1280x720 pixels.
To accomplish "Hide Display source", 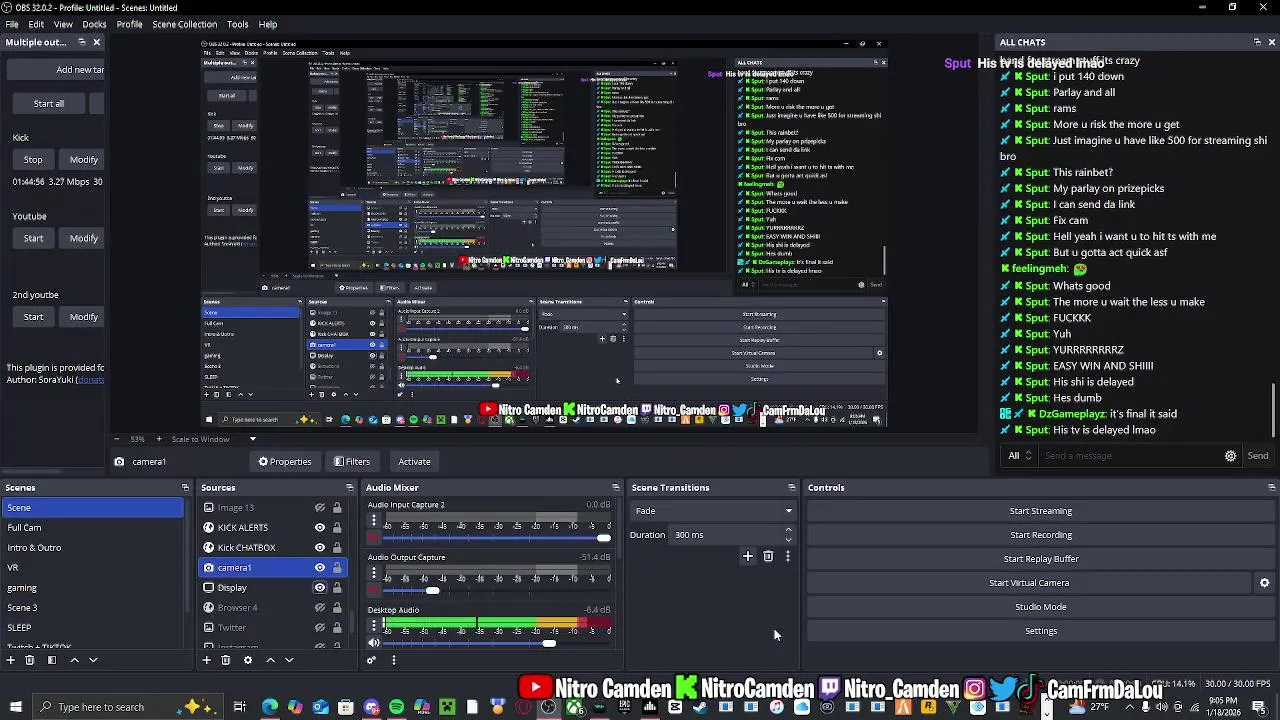I will (320, 588).
